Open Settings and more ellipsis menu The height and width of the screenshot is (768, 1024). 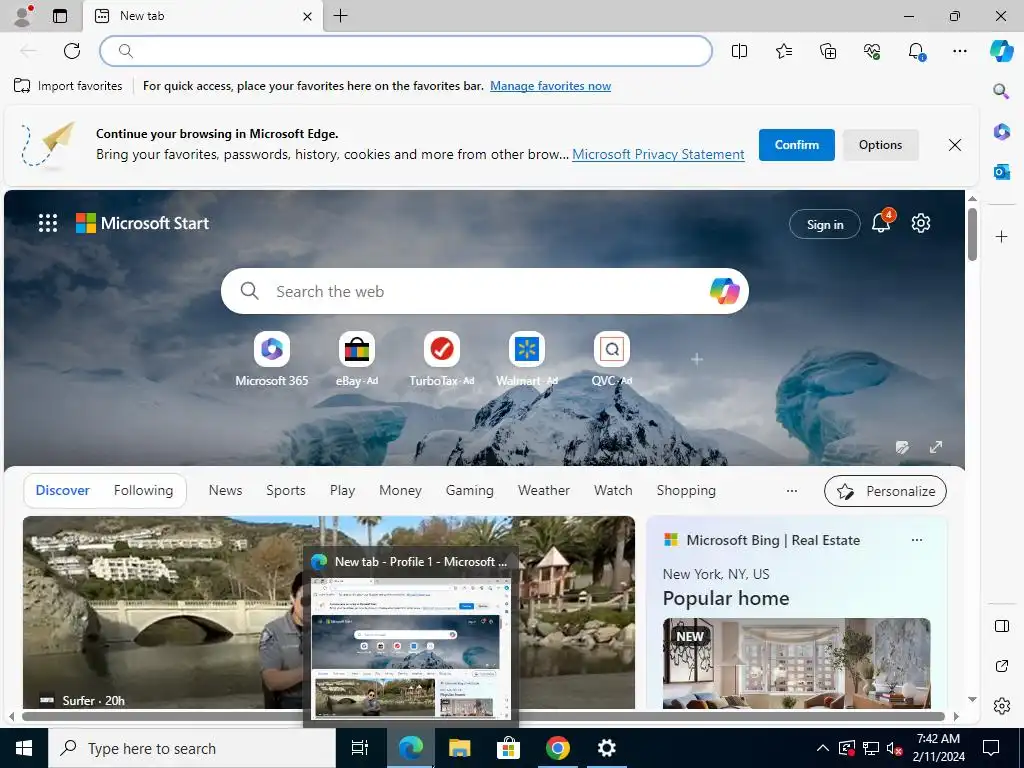tap(960, 51)
